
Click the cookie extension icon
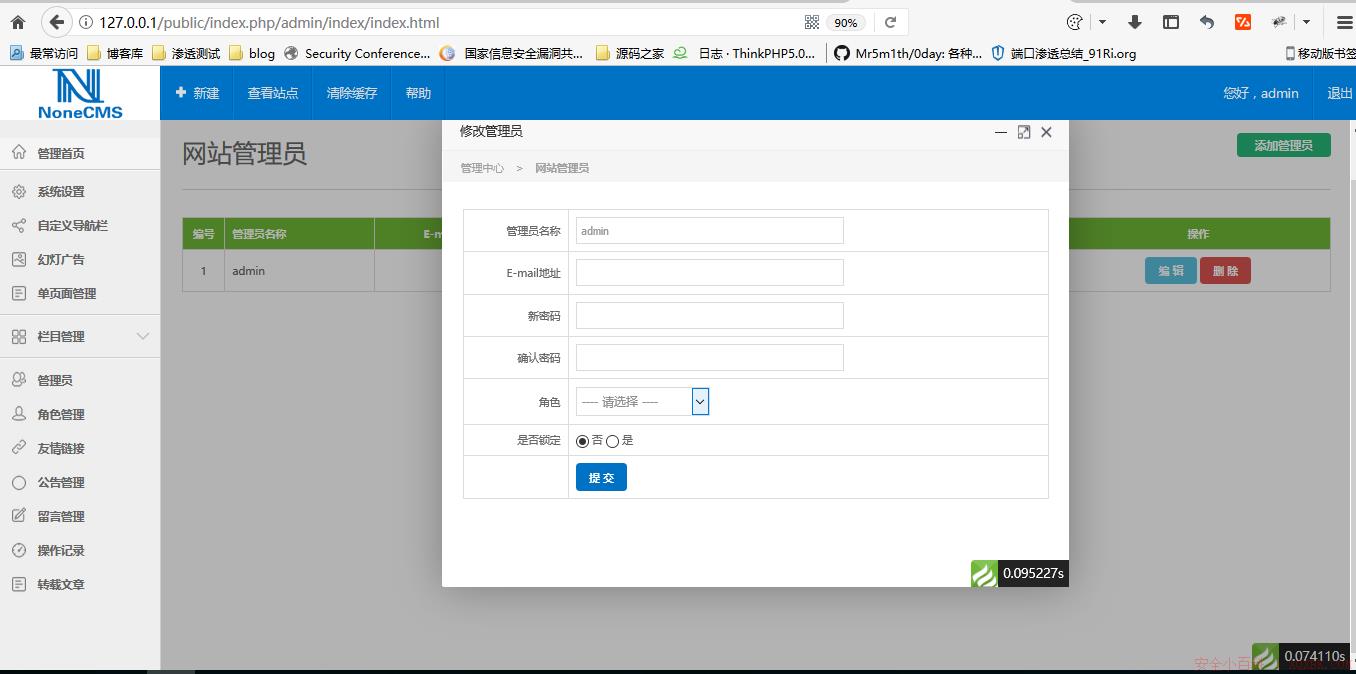[x=1075, y=22]
